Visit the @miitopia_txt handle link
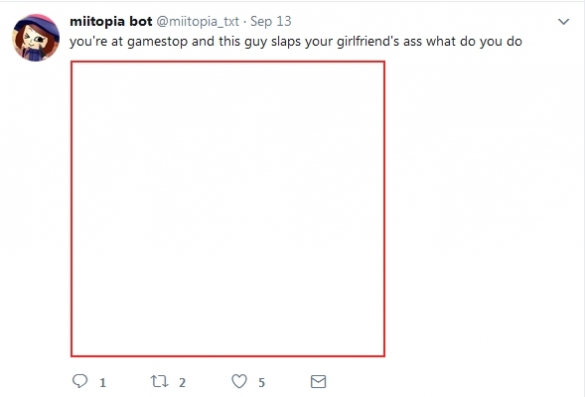 (x=197, y=22)
